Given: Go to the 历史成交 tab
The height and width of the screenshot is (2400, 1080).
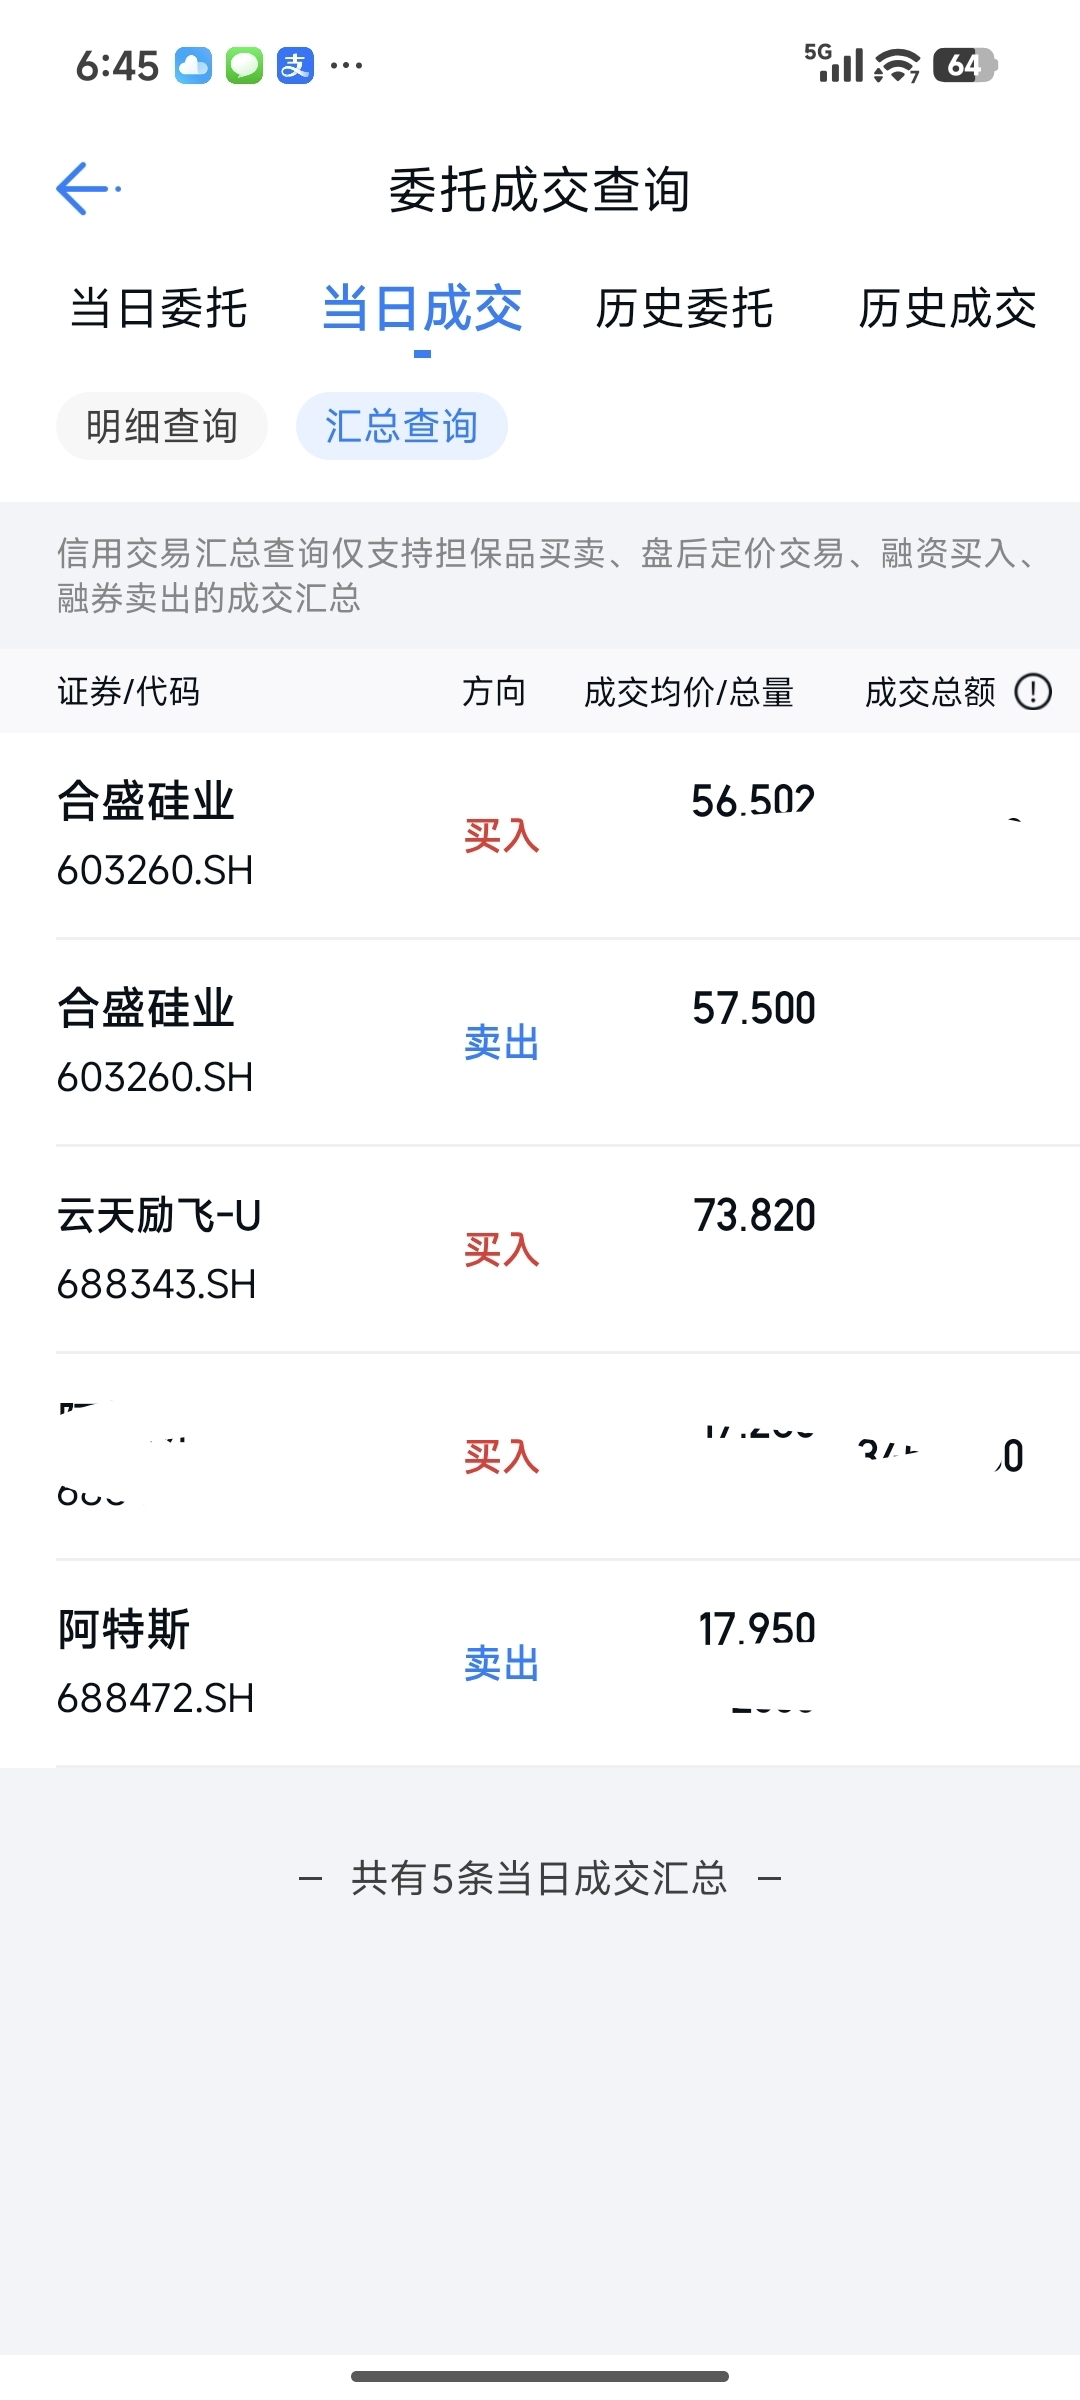Looking at the screenshot, I should (947, 308).
